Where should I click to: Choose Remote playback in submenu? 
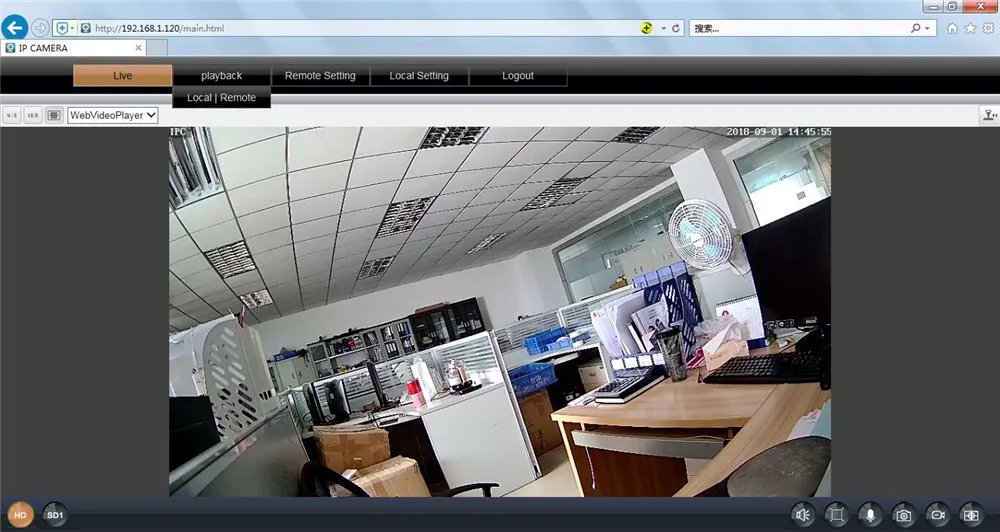tap(238, 98)
